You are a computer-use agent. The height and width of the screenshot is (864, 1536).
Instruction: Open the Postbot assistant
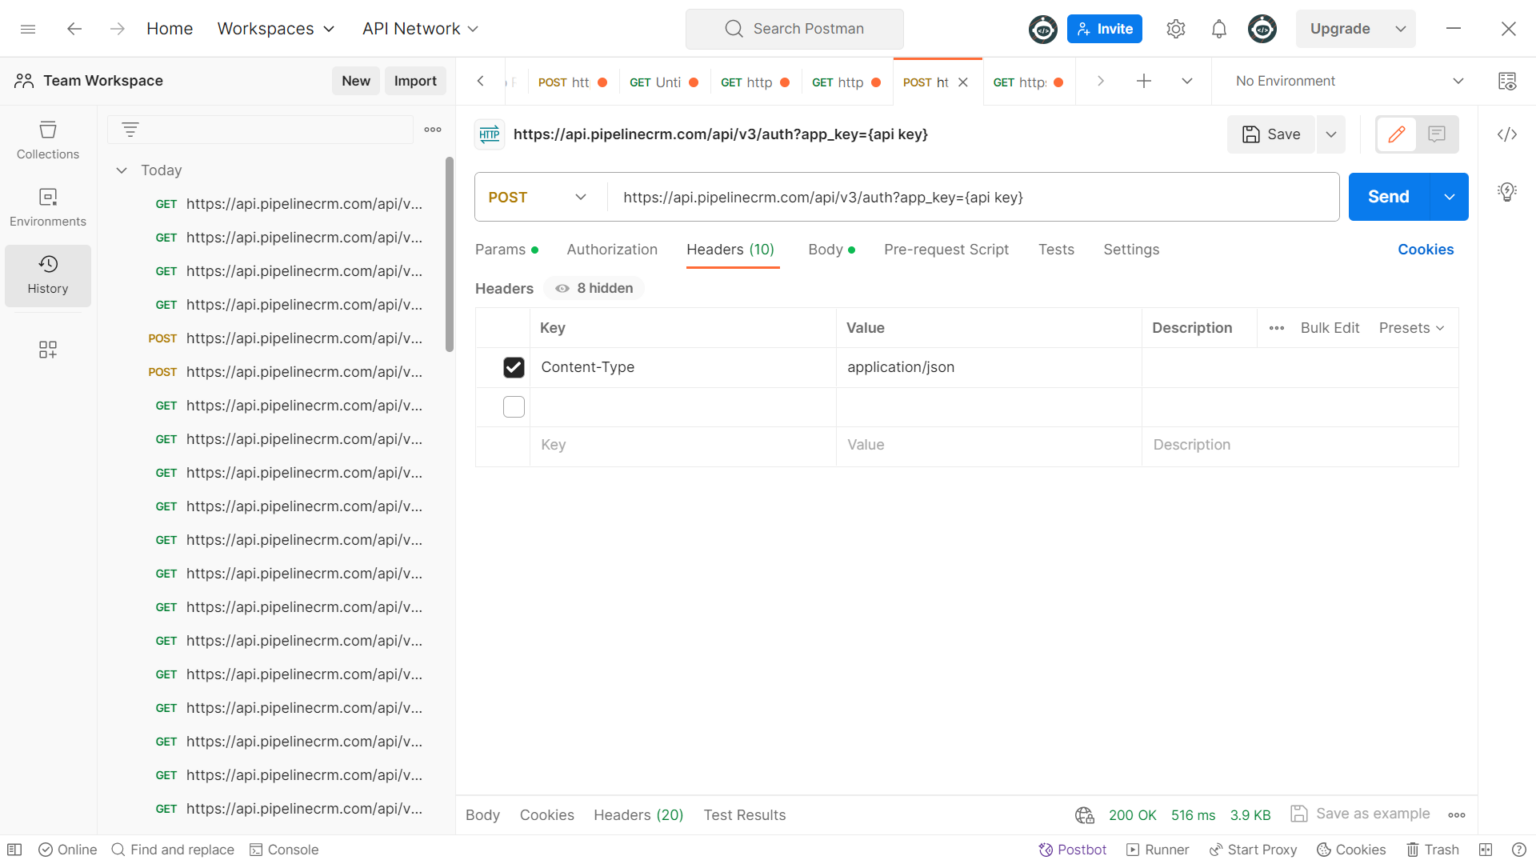pyautogui.click(x=1072, y=849)
